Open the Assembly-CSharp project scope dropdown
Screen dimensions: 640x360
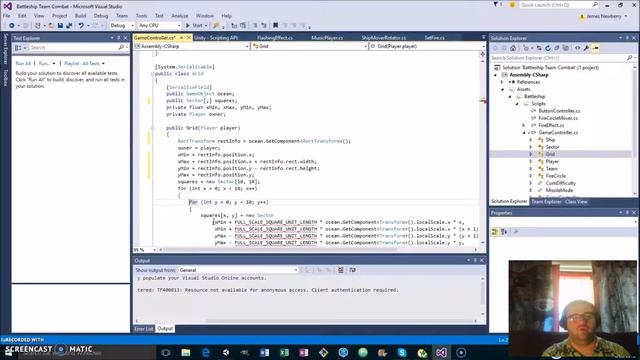[192, 46]
